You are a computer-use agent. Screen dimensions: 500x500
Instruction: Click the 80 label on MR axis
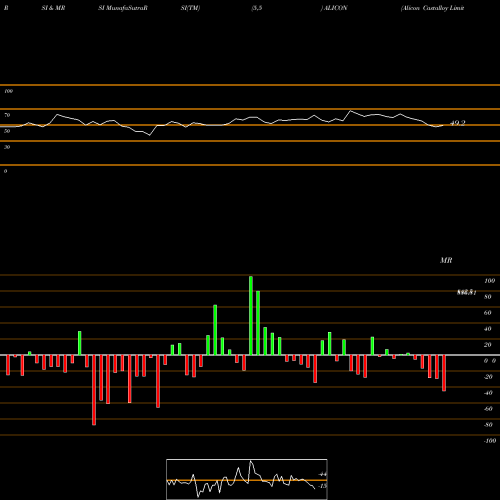pos(488,297)
